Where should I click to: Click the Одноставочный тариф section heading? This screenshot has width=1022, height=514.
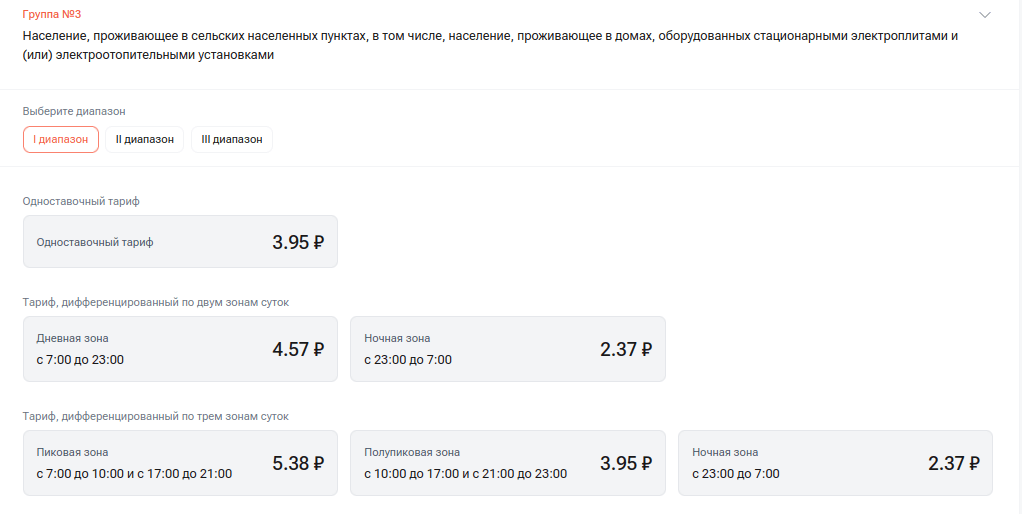tap(81, 201)
